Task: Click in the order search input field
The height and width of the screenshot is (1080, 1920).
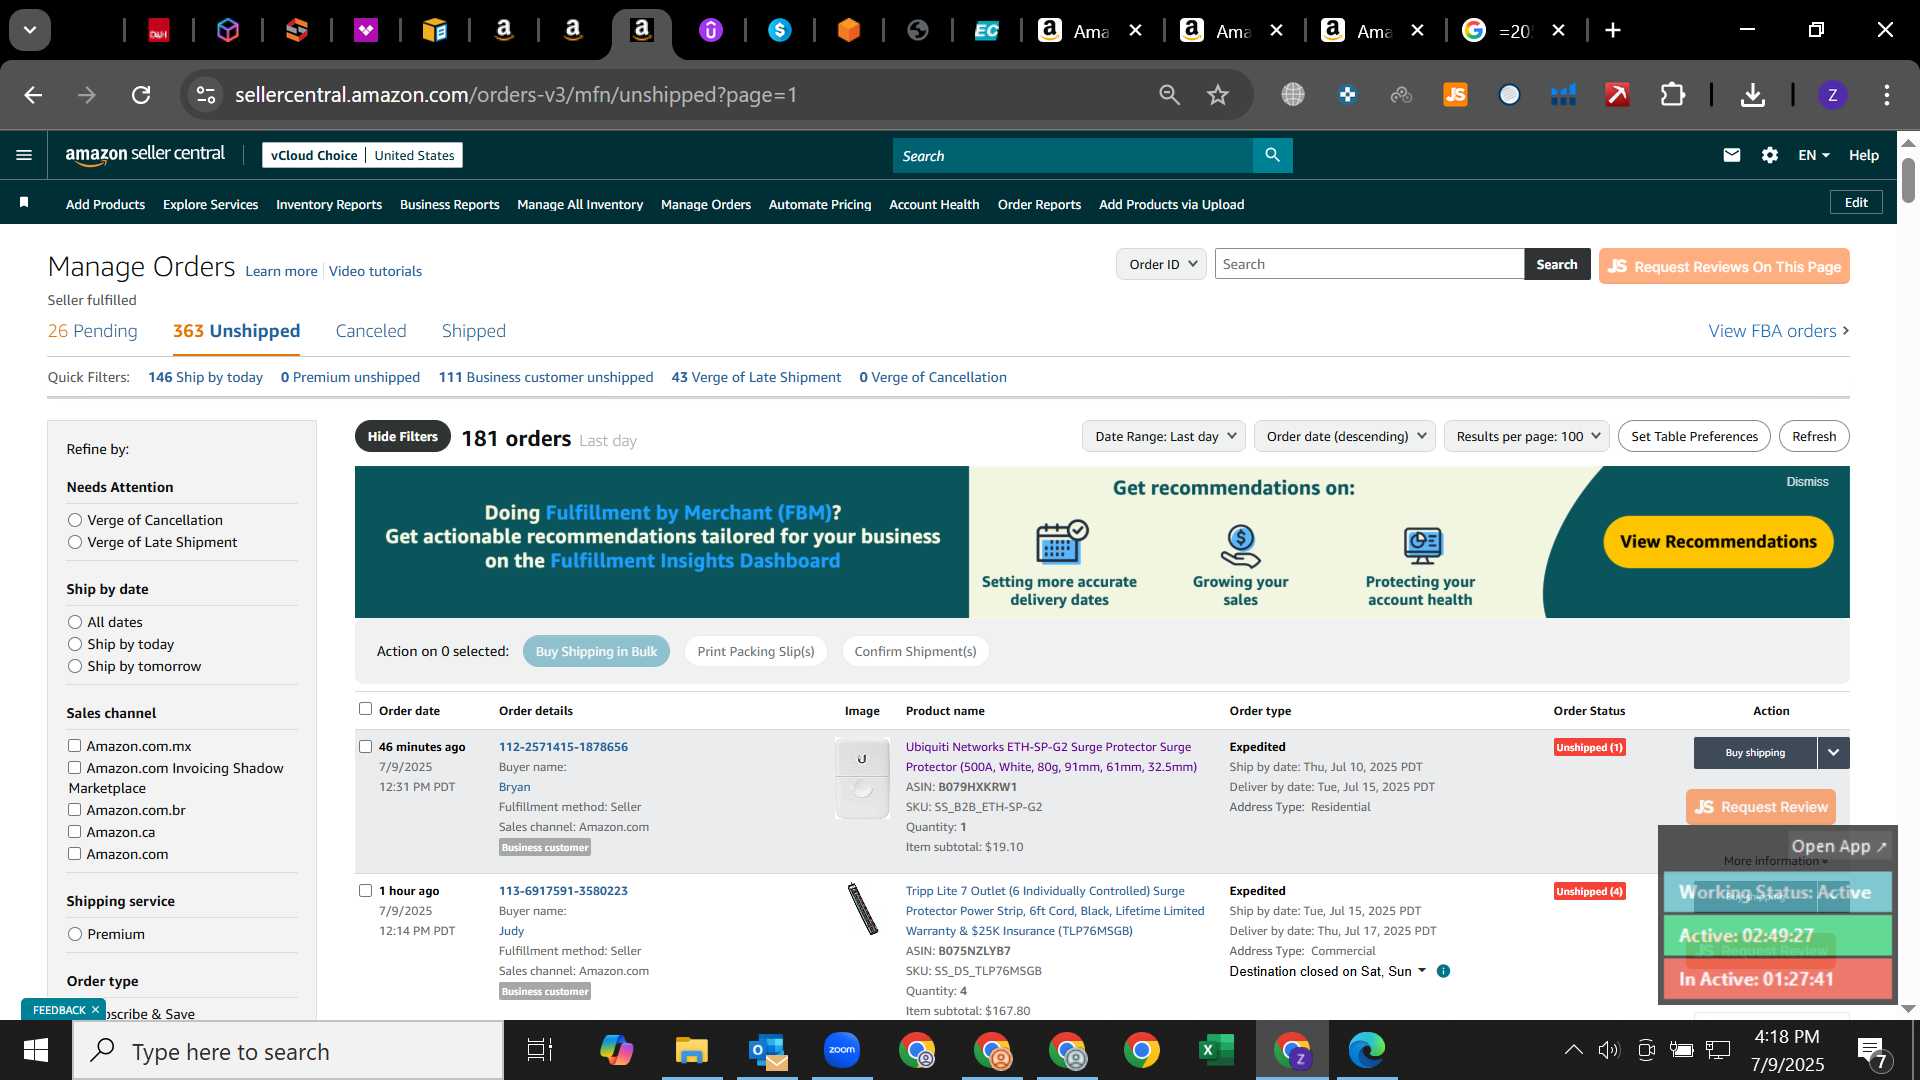Action: (1369, 264)
